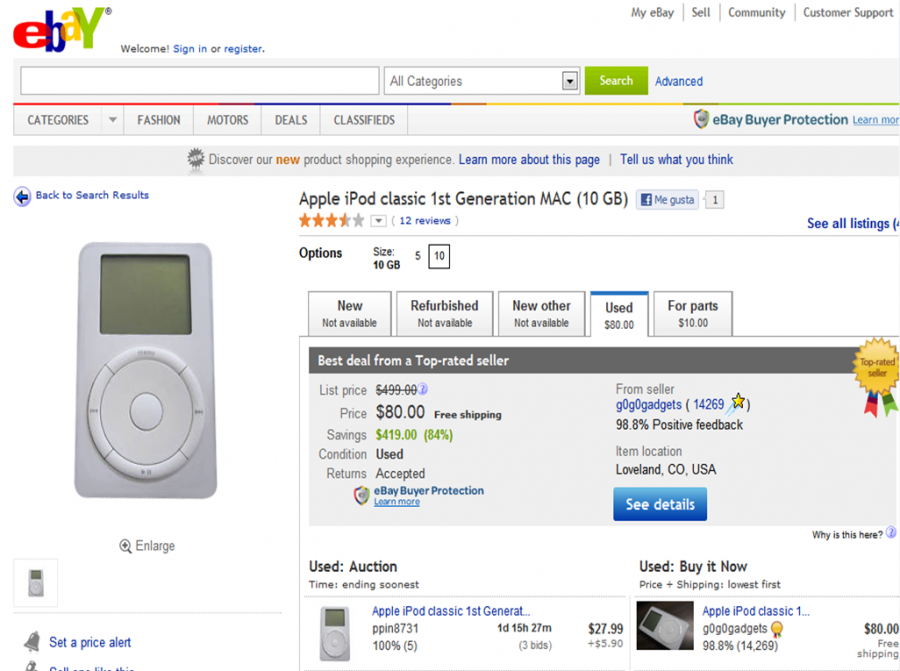900x671 pixels.
Task: Click the help question mark next to 'Why is this here?'
Action: click(888, 534)
